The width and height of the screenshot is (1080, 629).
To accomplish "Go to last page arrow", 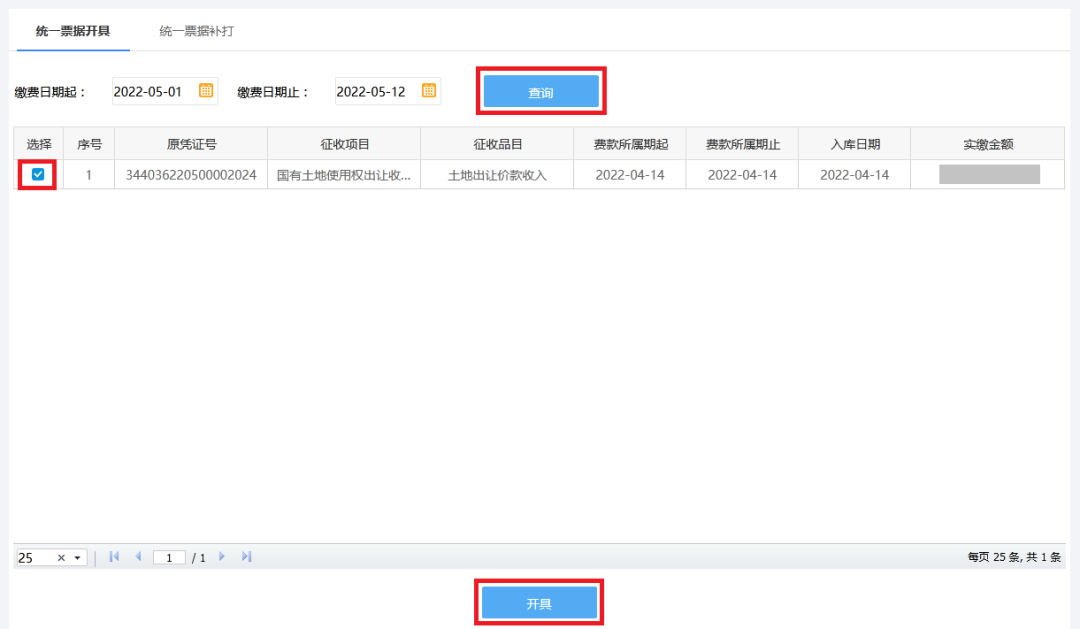I will [246, 557].
